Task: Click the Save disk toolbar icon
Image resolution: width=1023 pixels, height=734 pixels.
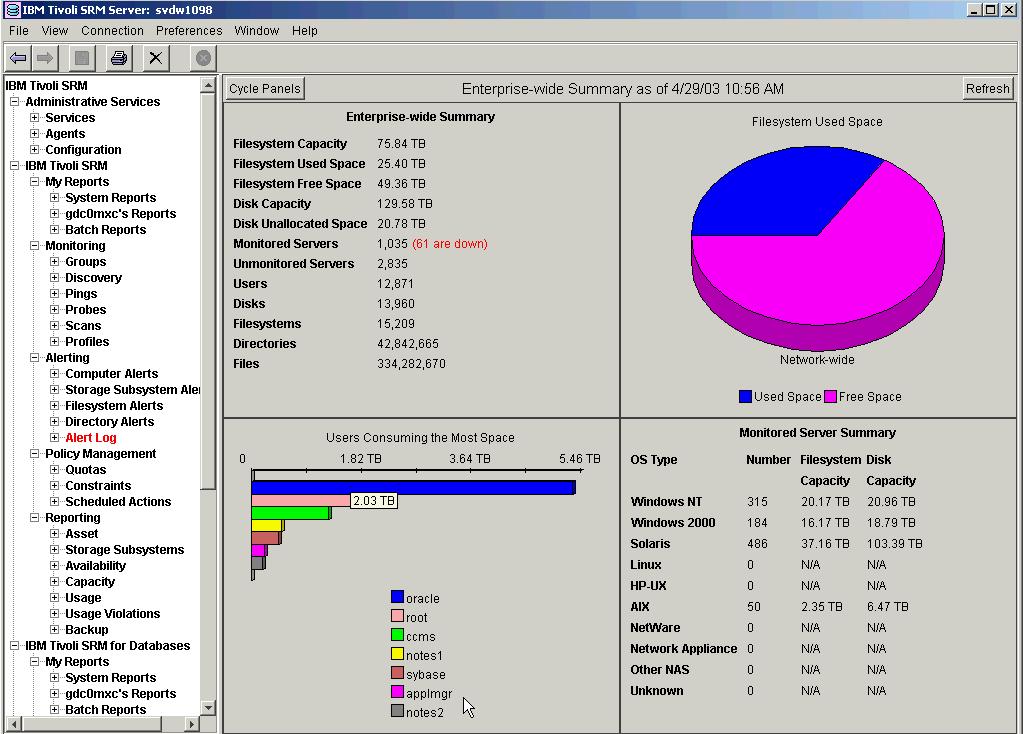Action: (82, 58)
